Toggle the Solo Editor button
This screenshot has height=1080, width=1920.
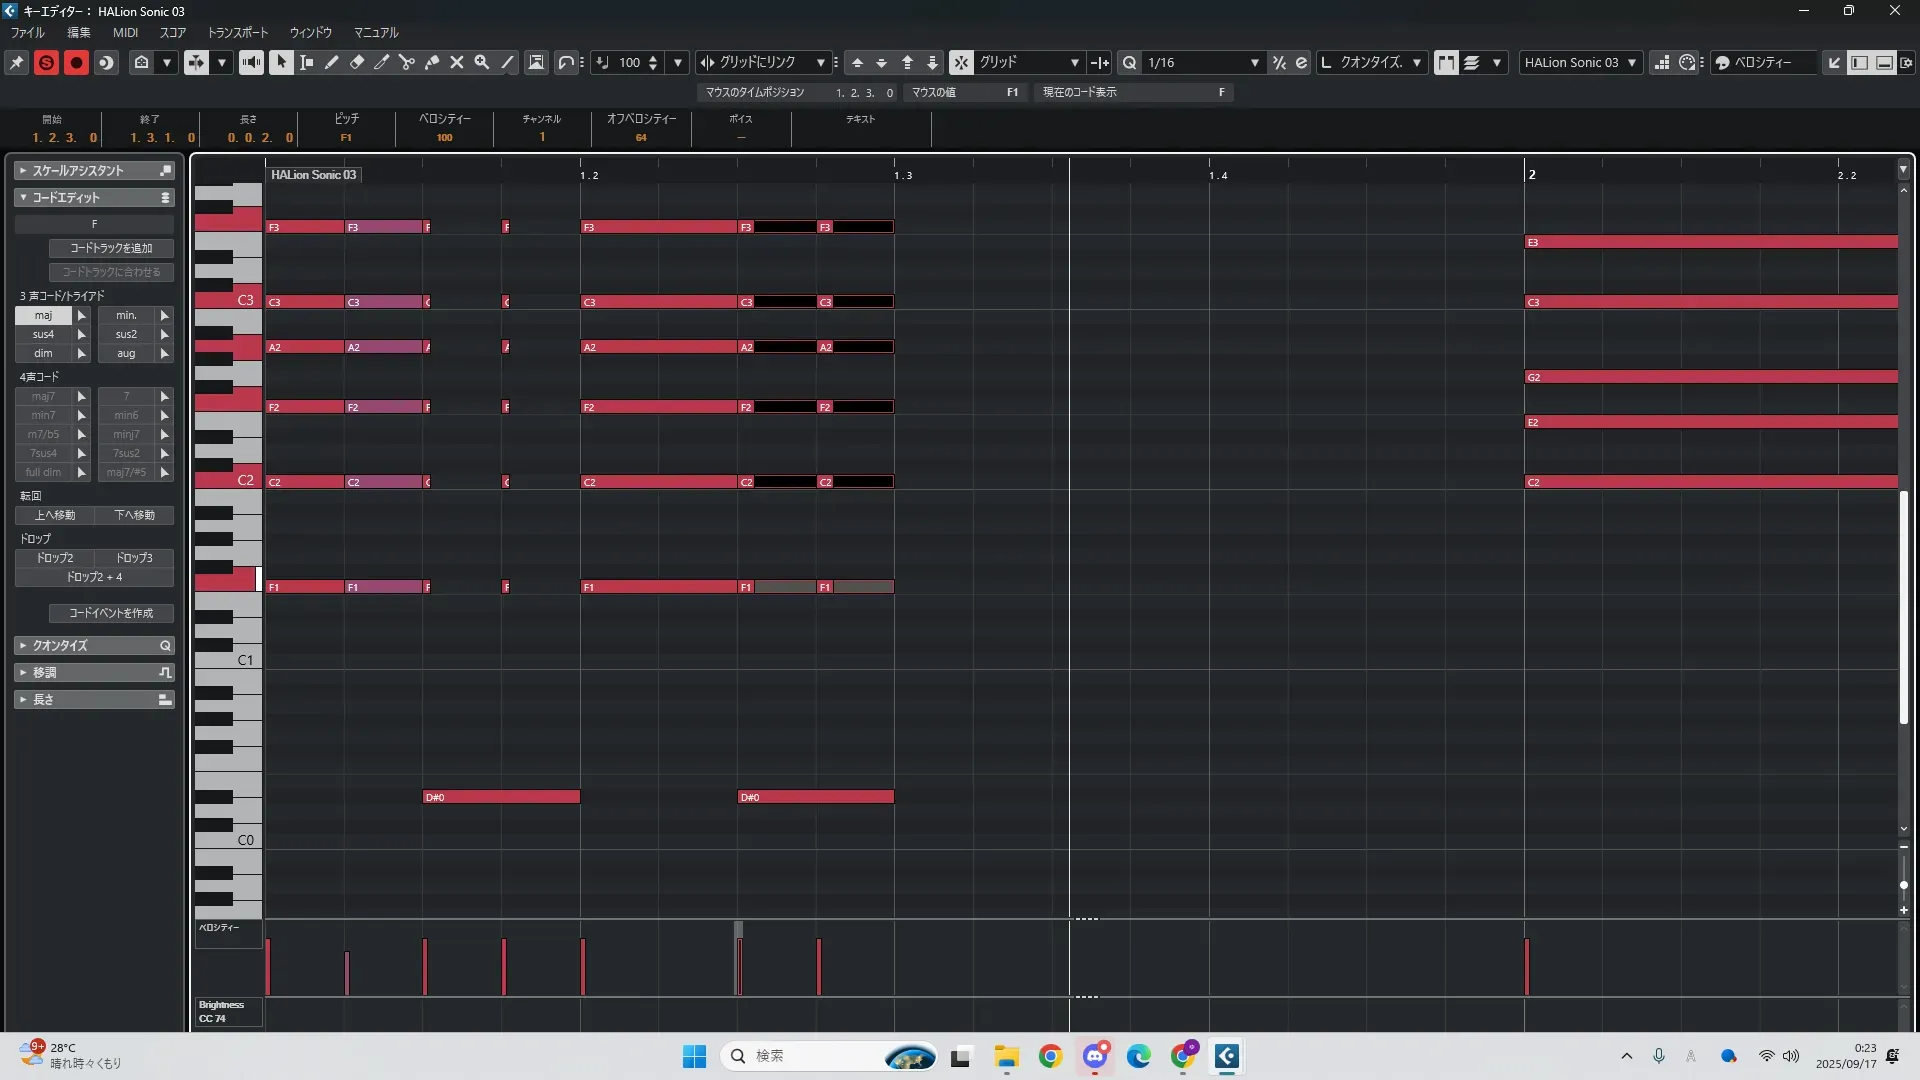[46, 62]
